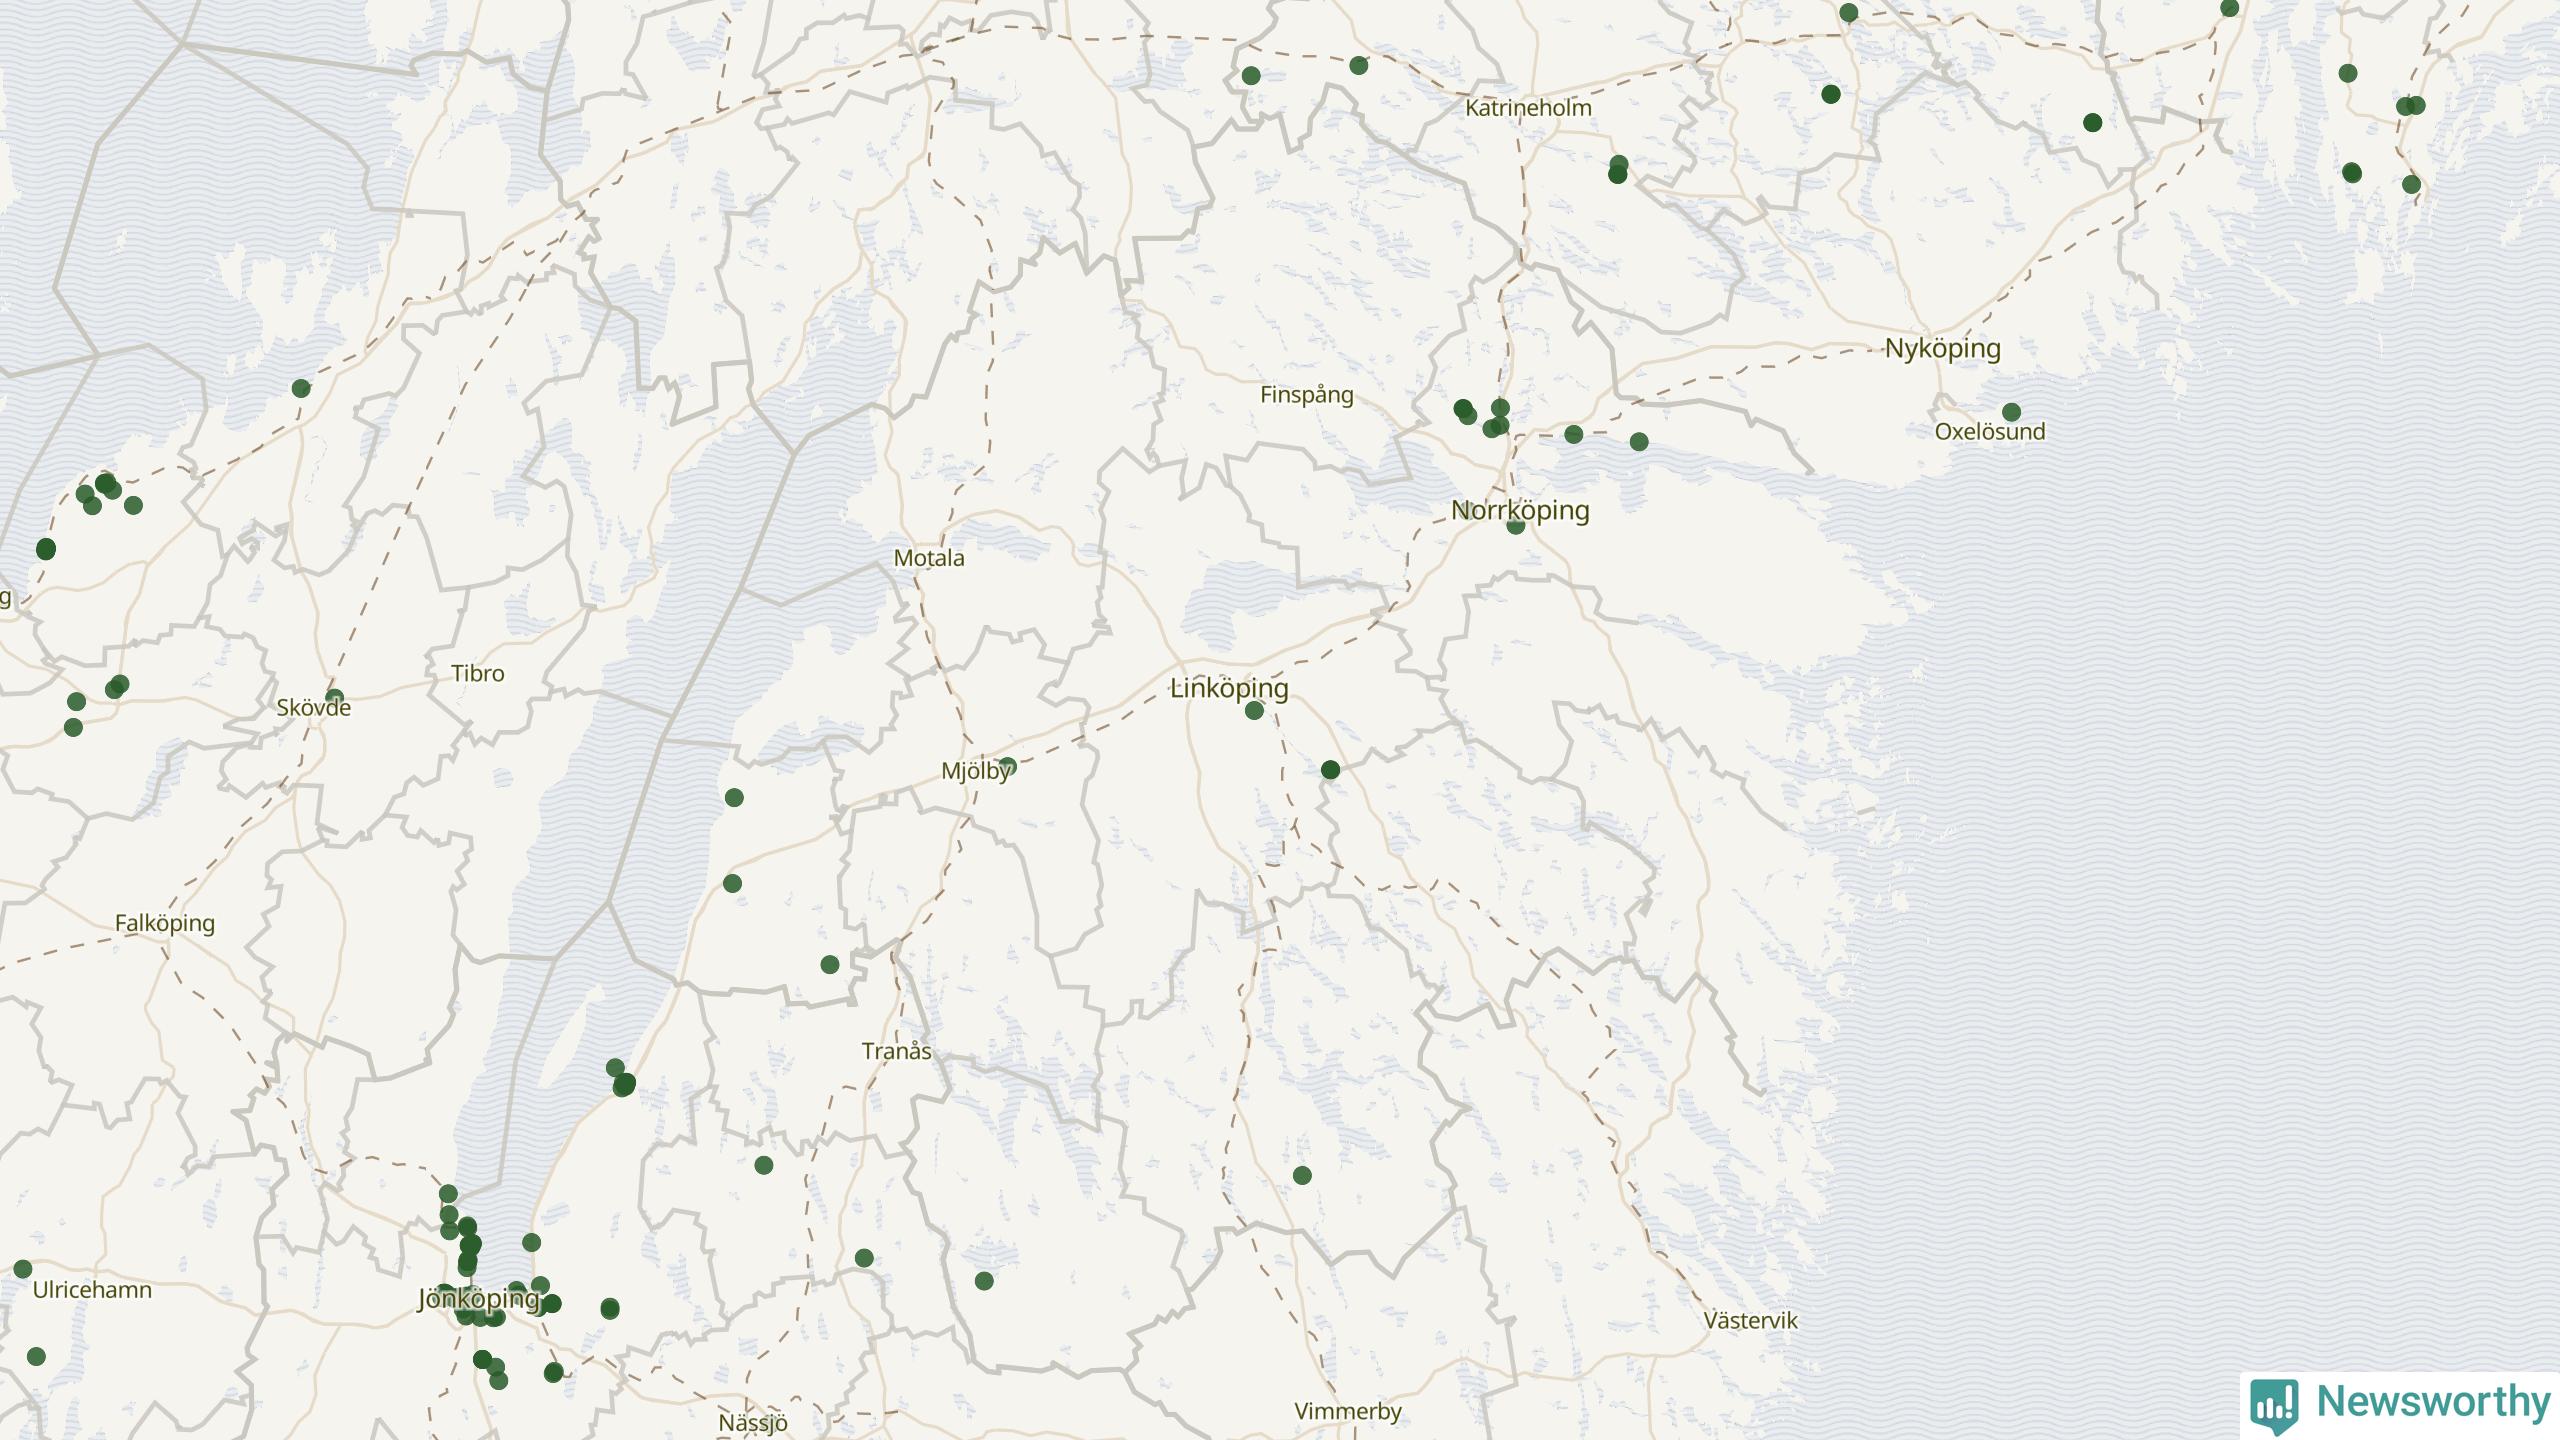Click the Vimmerby label
The height and width of the screenshot is (1440, 2560).
(x=1347, y=1412)
